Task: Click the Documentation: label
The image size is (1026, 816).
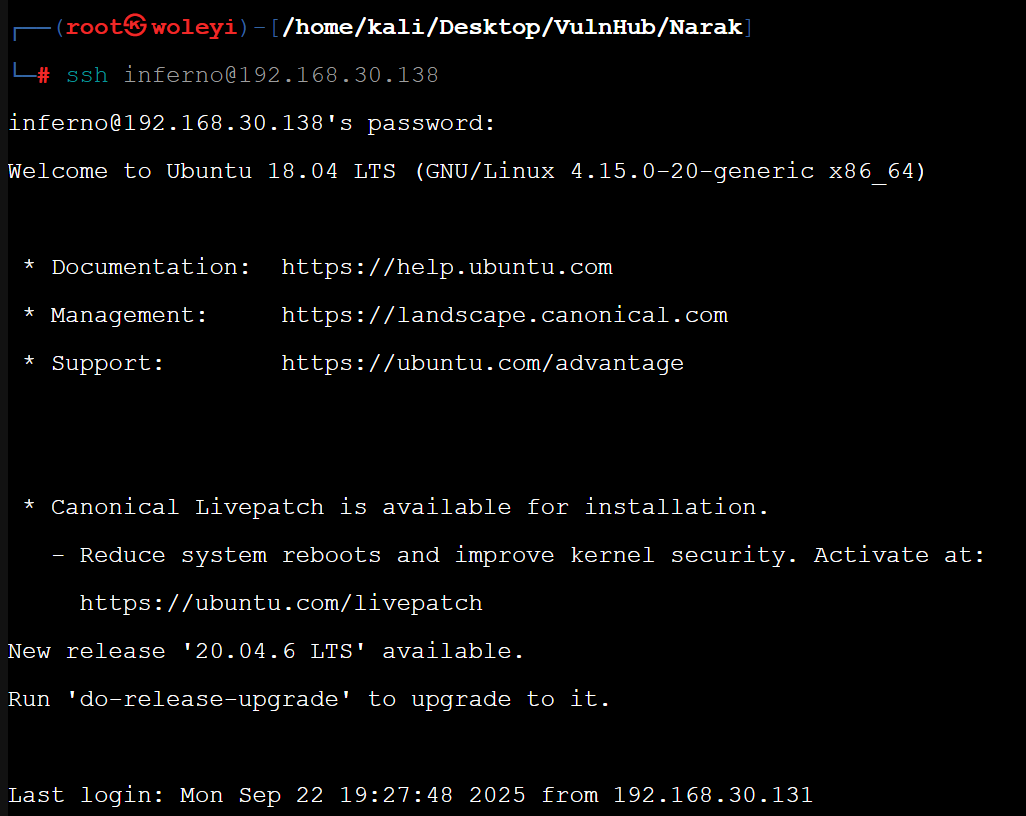Action: pos(151,267)
